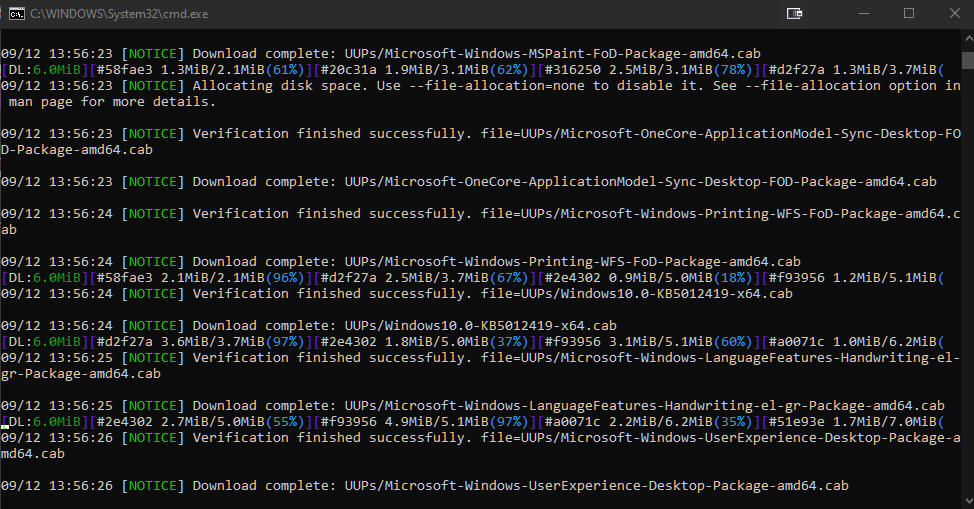This screenshot has height=509, width=974.
Task: Click the wrapped text 'D-Package-amd64.cab'
Action: (77, 150)
